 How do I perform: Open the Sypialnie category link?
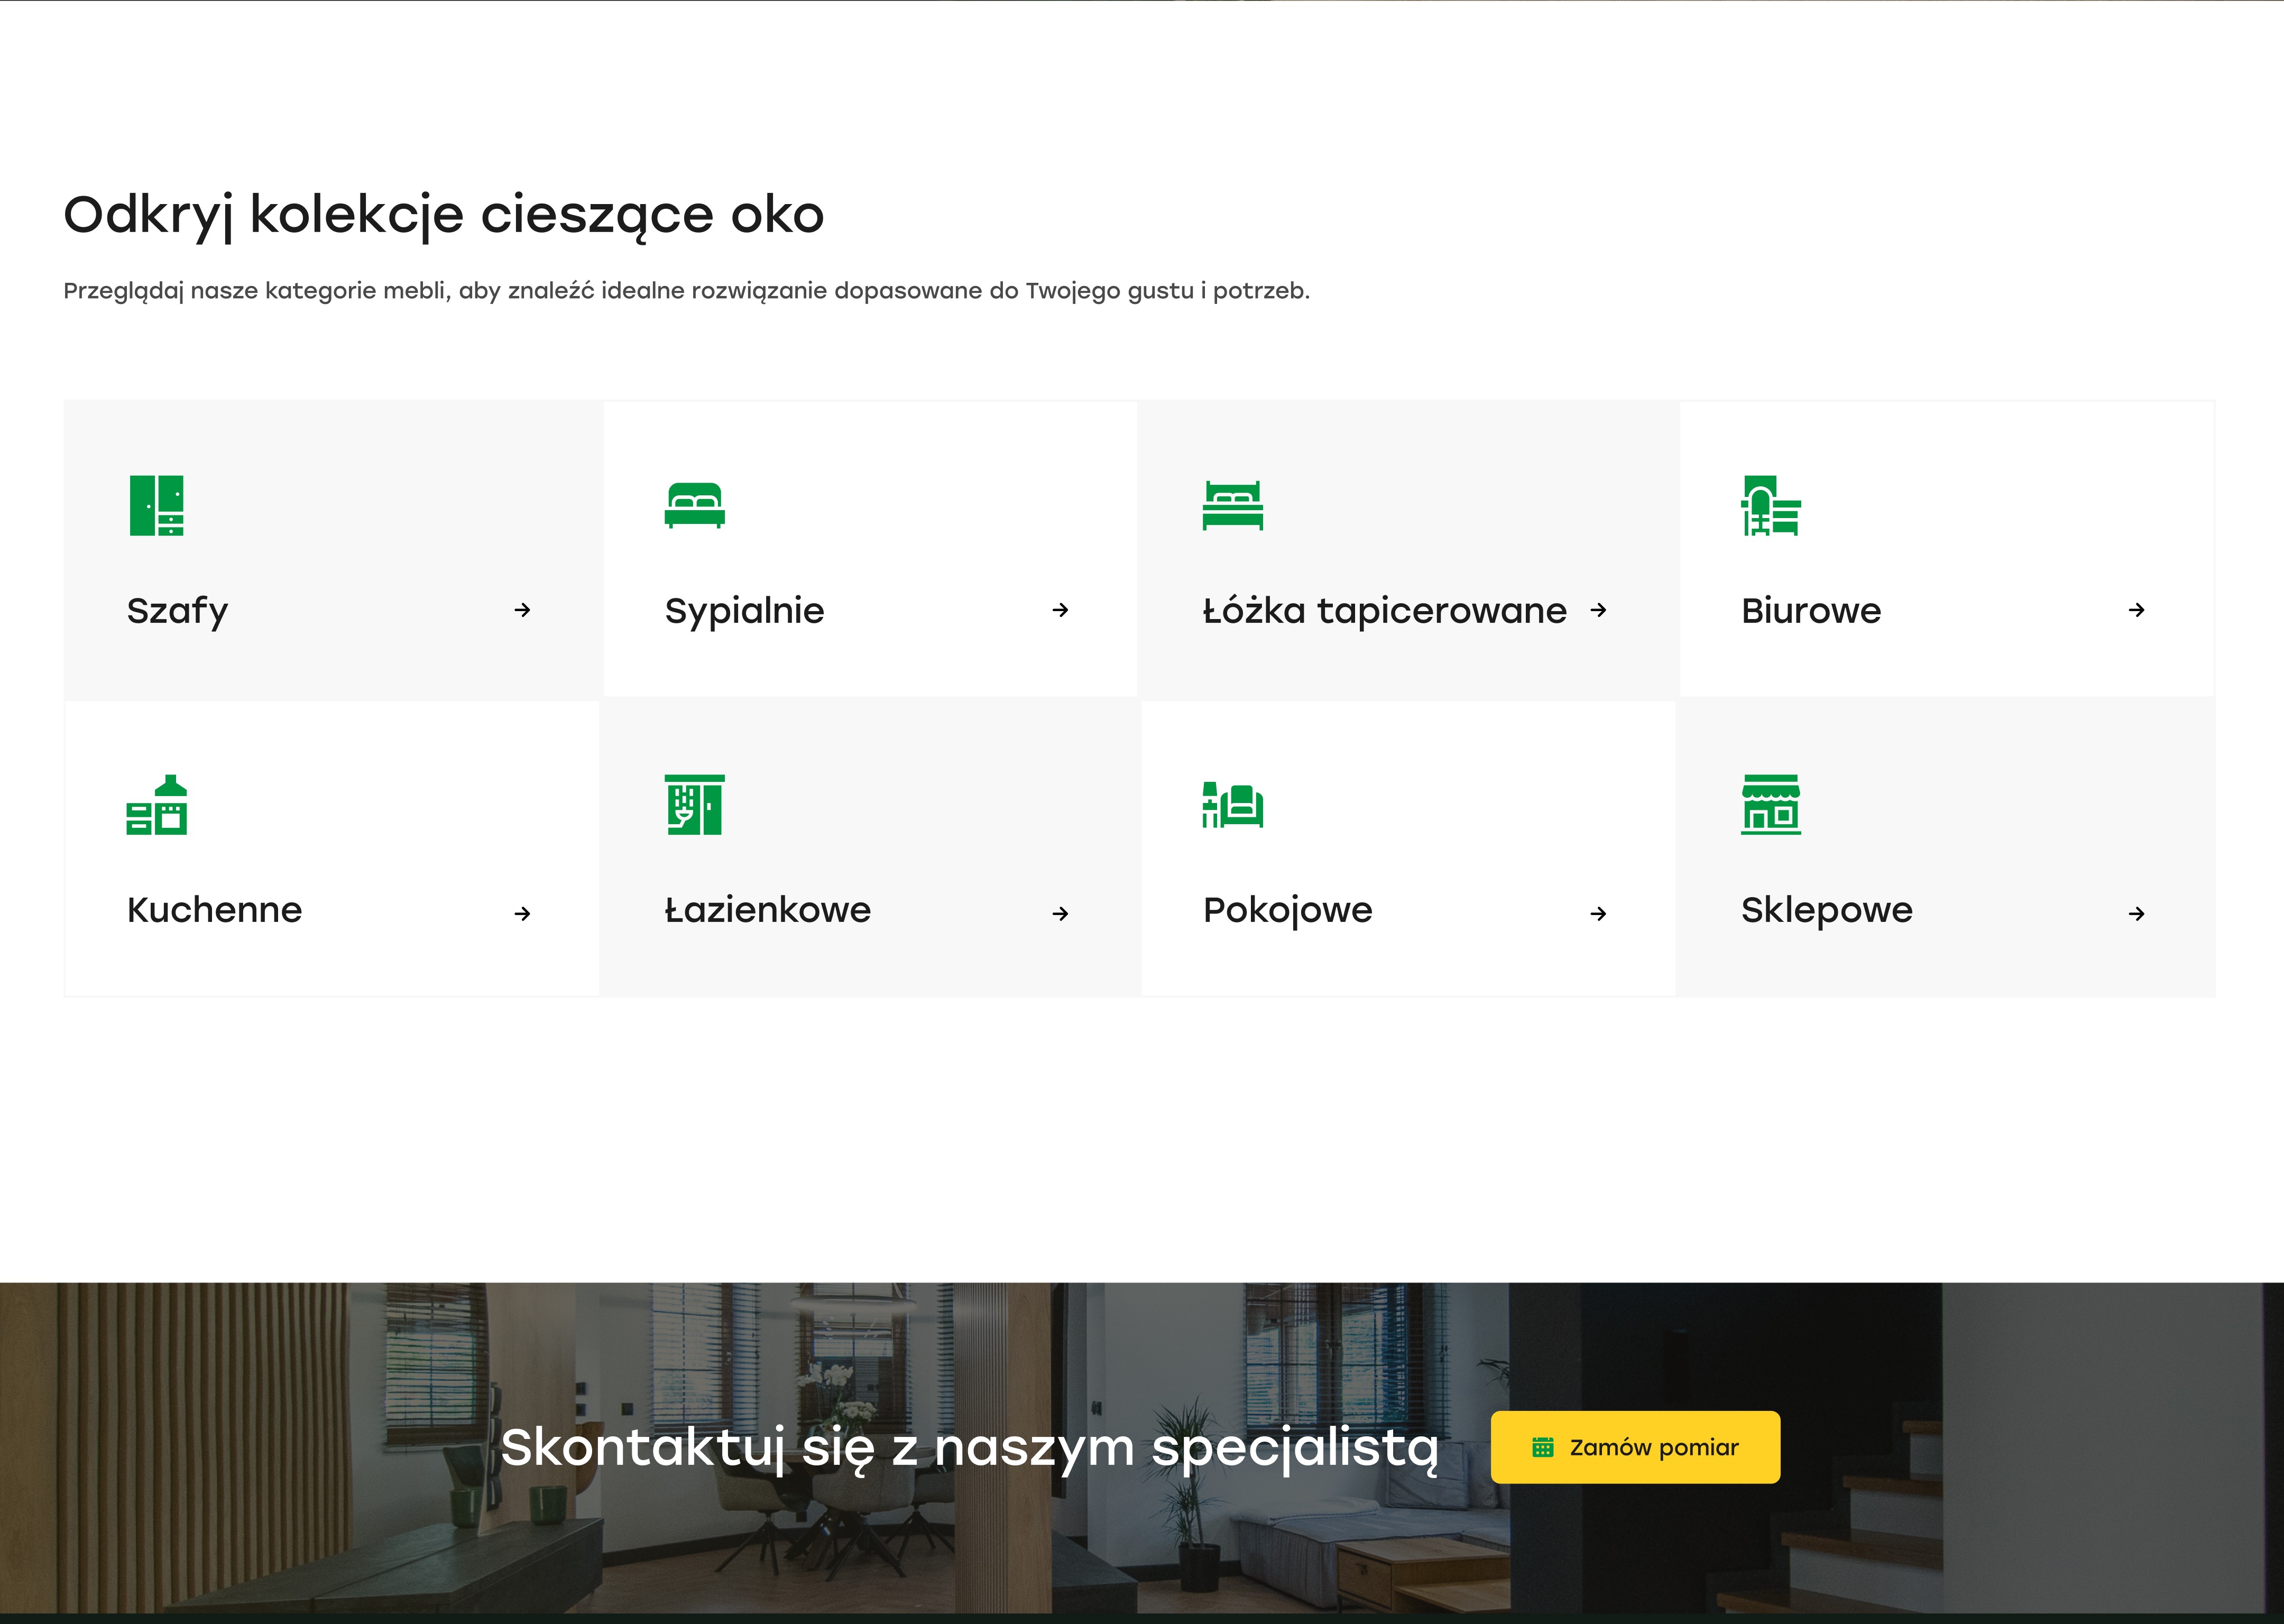(744, 610)
